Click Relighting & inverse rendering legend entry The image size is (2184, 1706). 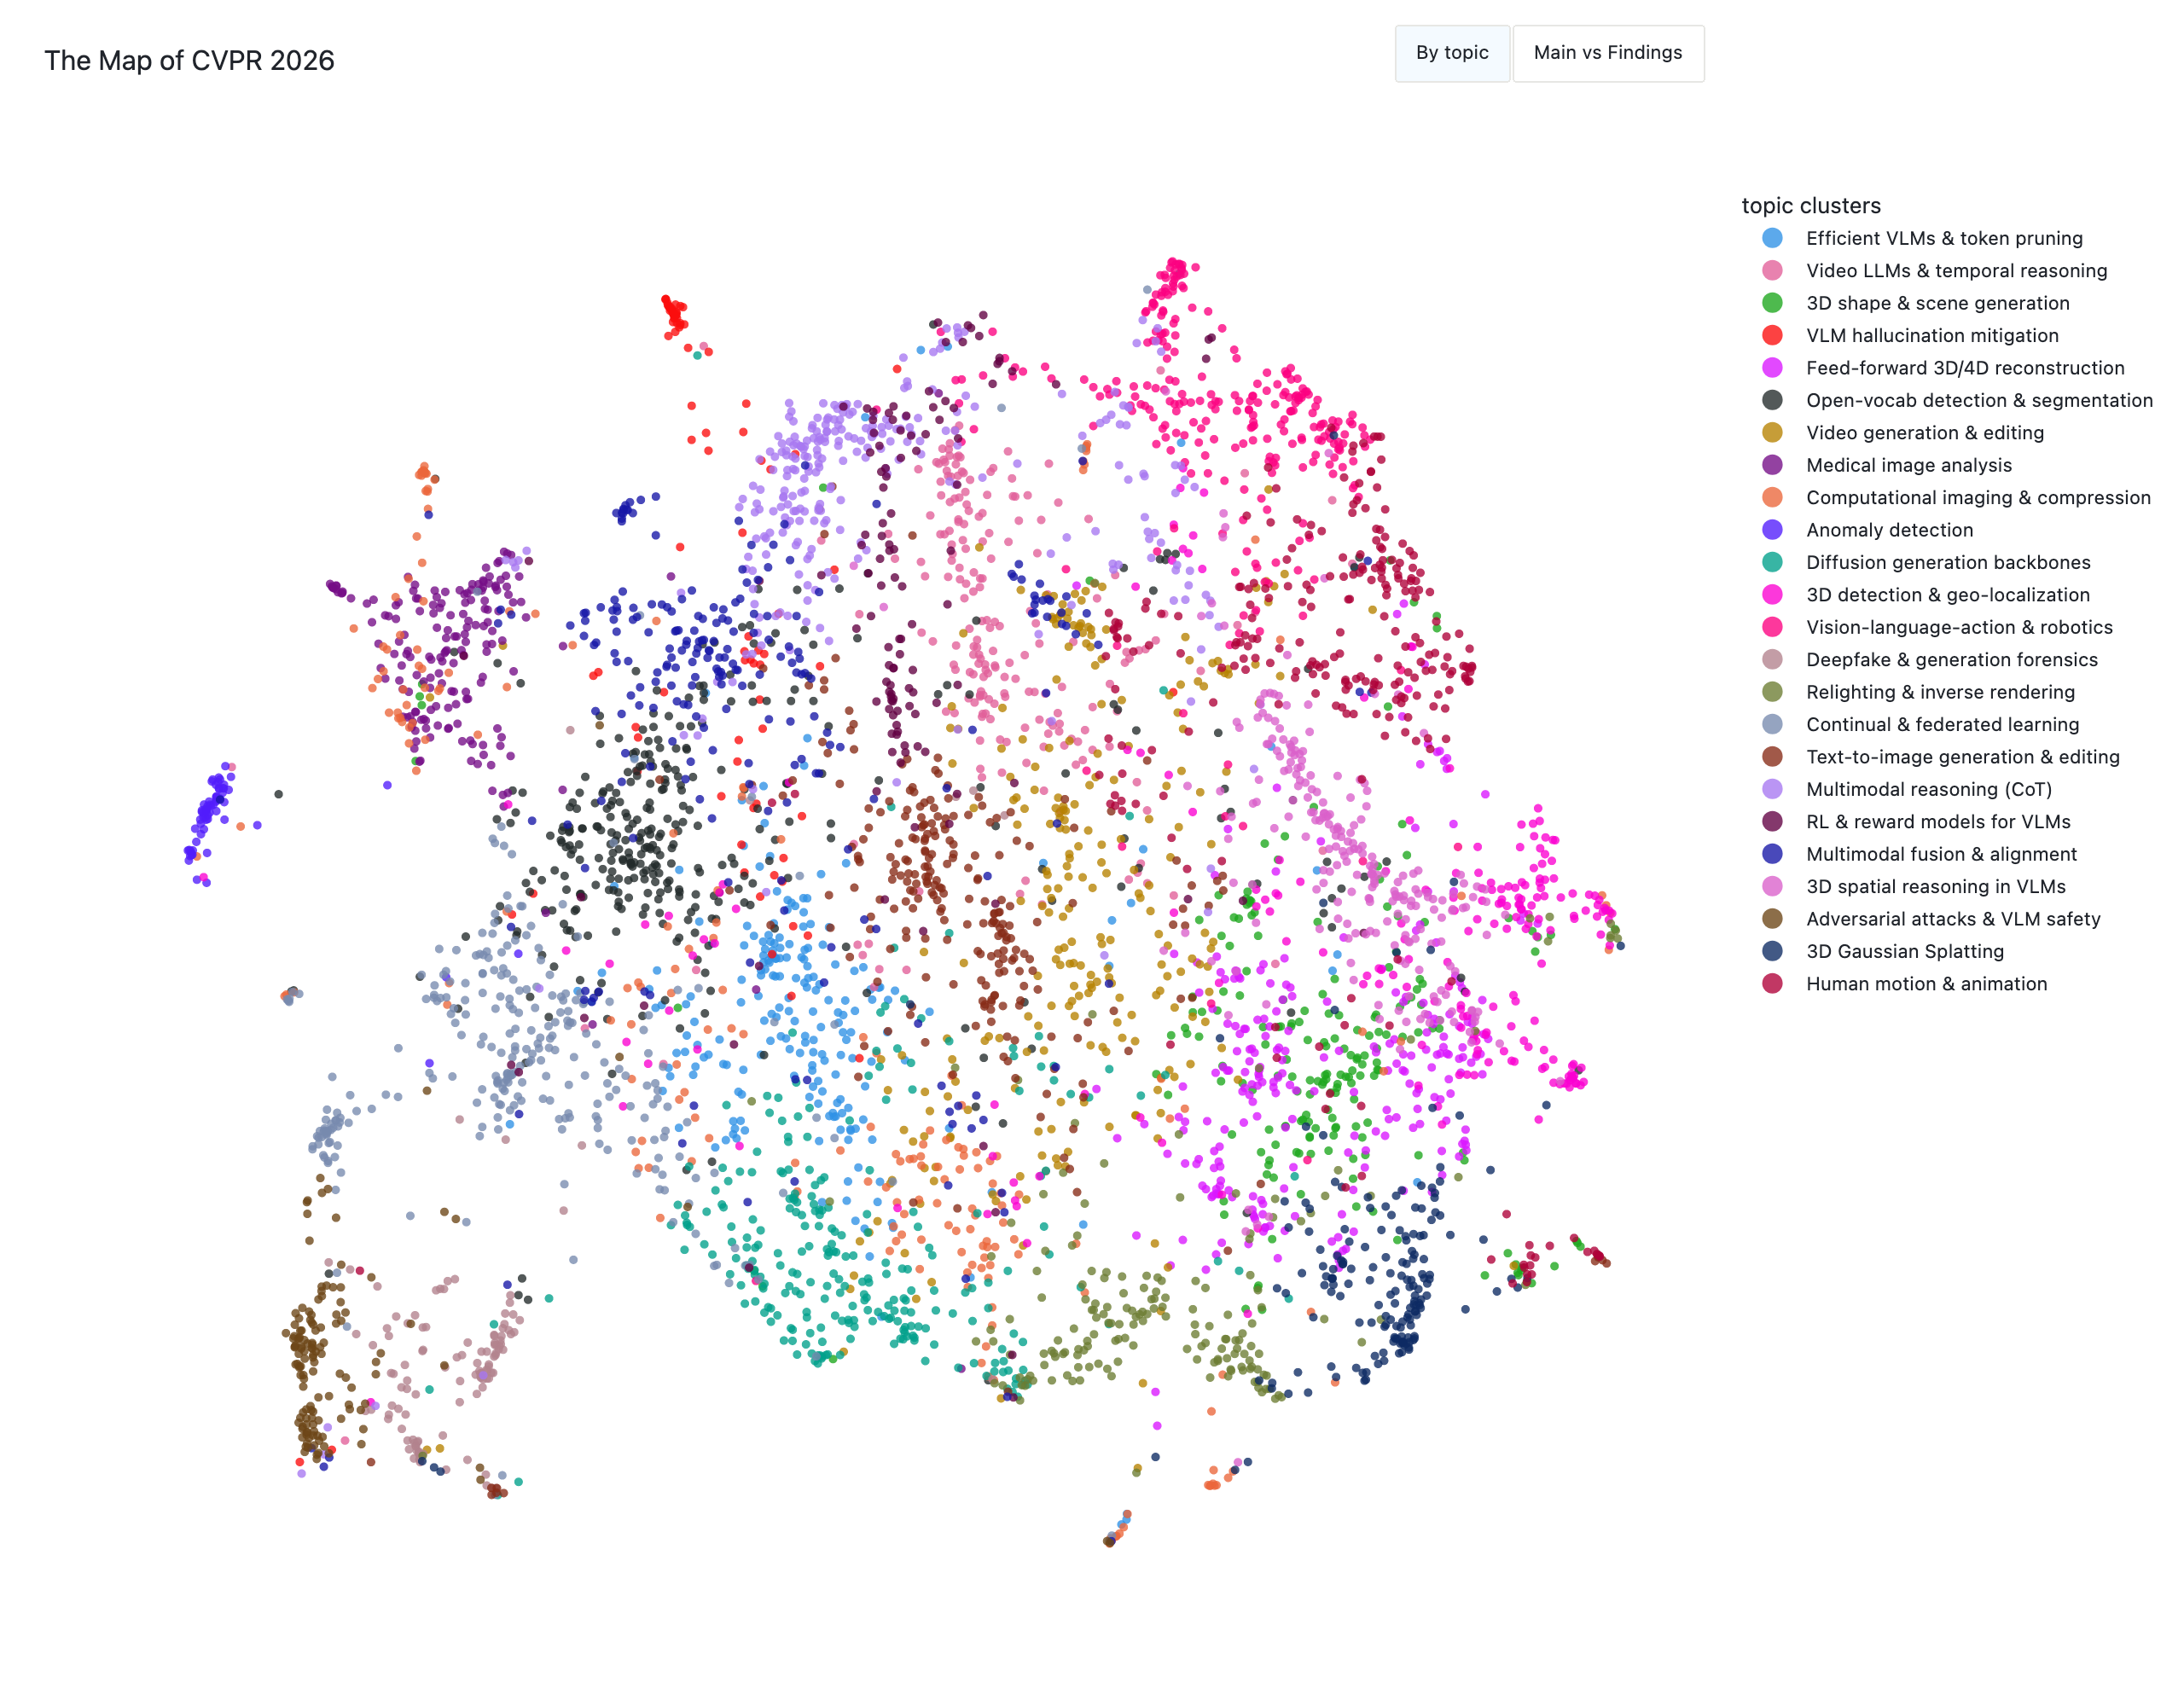1918,692
